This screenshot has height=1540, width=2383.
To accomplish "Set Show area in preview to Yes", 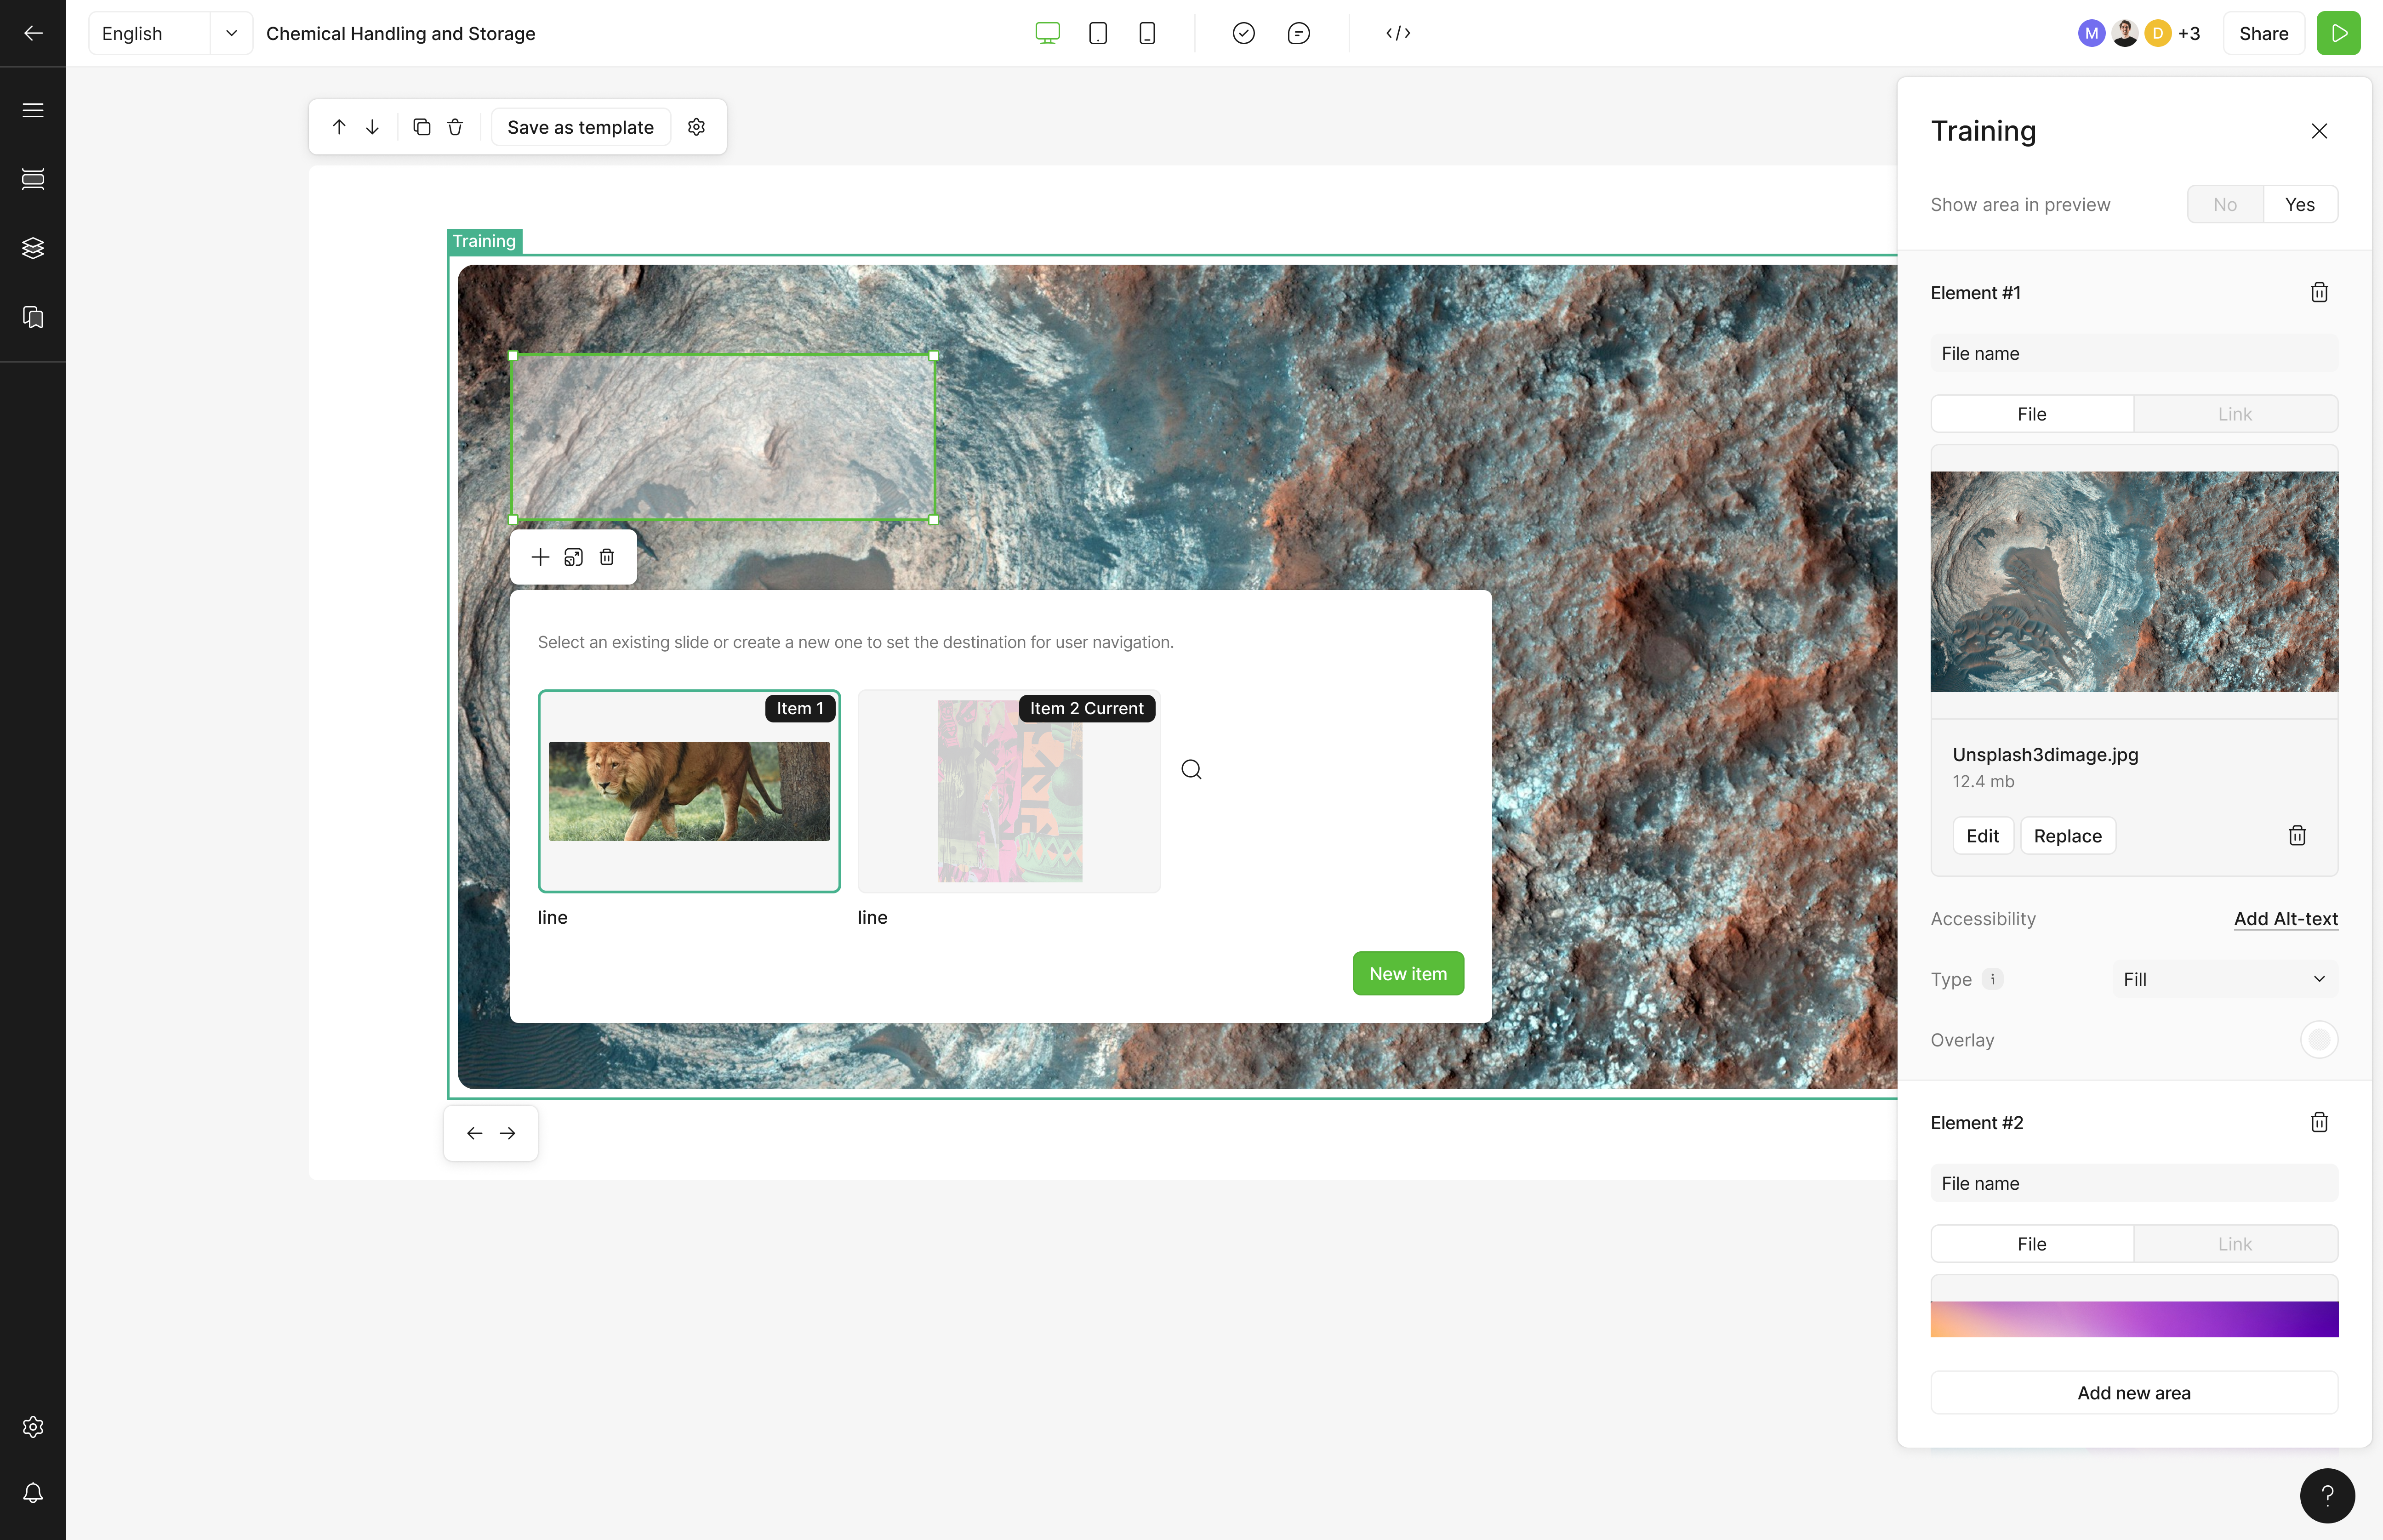I will [2299, 204].
